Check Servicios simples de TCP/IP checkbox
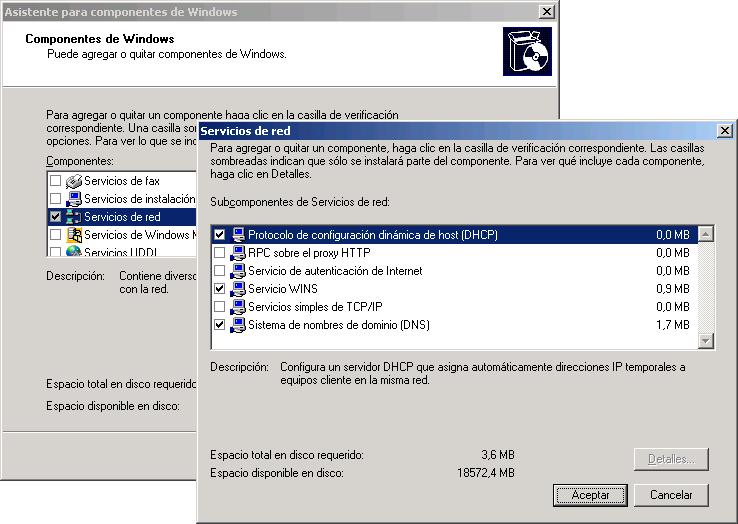 219,306
